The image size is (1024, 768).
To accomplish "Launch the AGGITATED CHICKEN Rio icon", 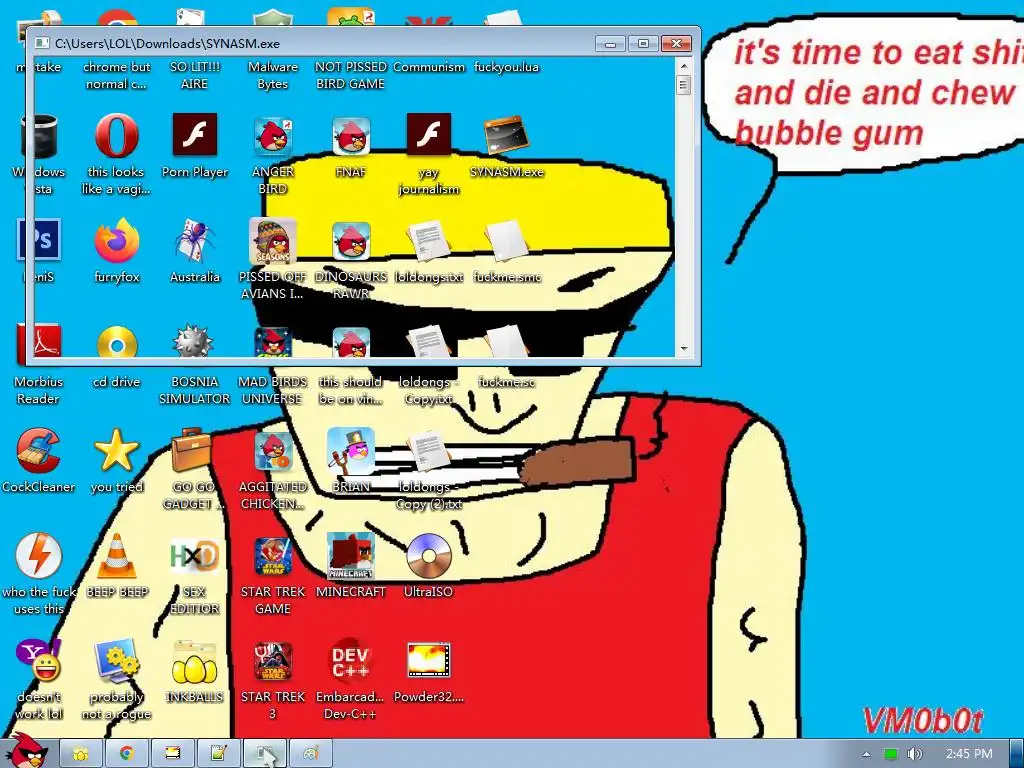I will pyautogui.click(x=274, y=451).
